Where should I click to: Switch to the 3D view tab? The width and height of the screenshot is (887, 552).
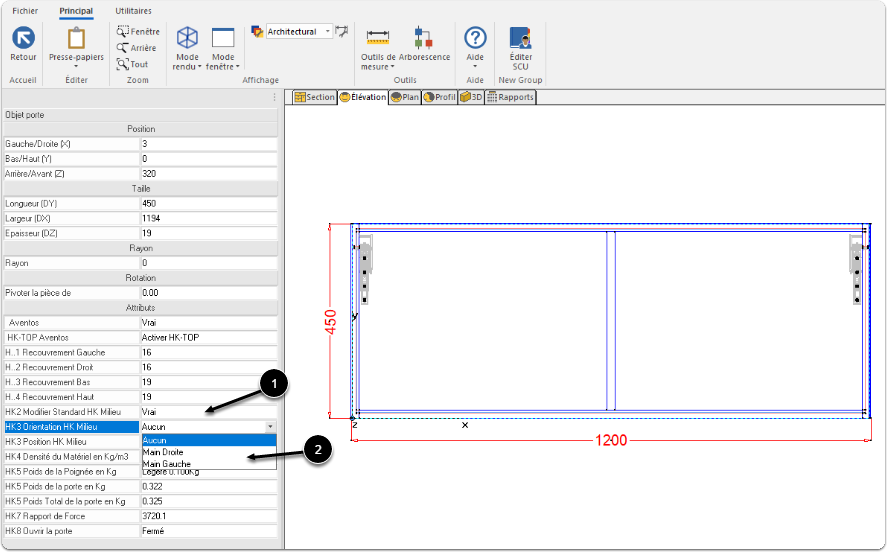pyautogui.click(x=471, y=97)
